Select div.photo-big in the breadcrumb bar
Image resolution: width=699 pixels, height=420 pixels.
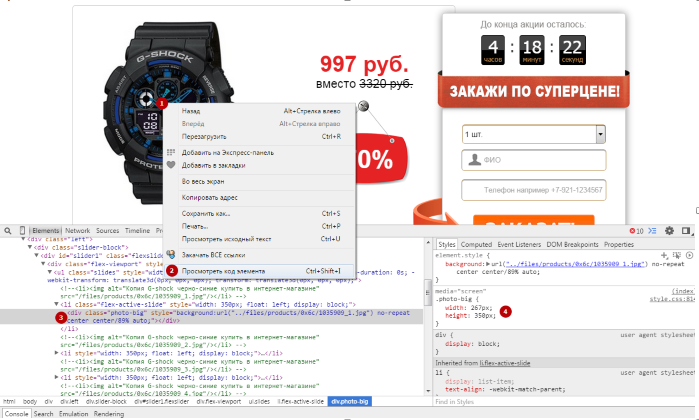[348, 400]
